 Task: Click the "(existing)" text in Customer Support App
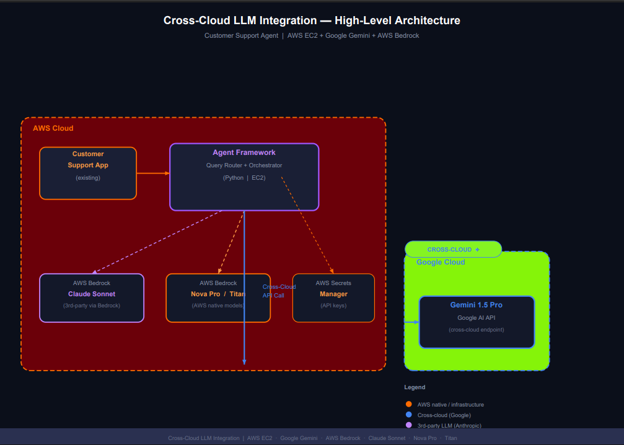pyautogui.click(x=88, y=178)
